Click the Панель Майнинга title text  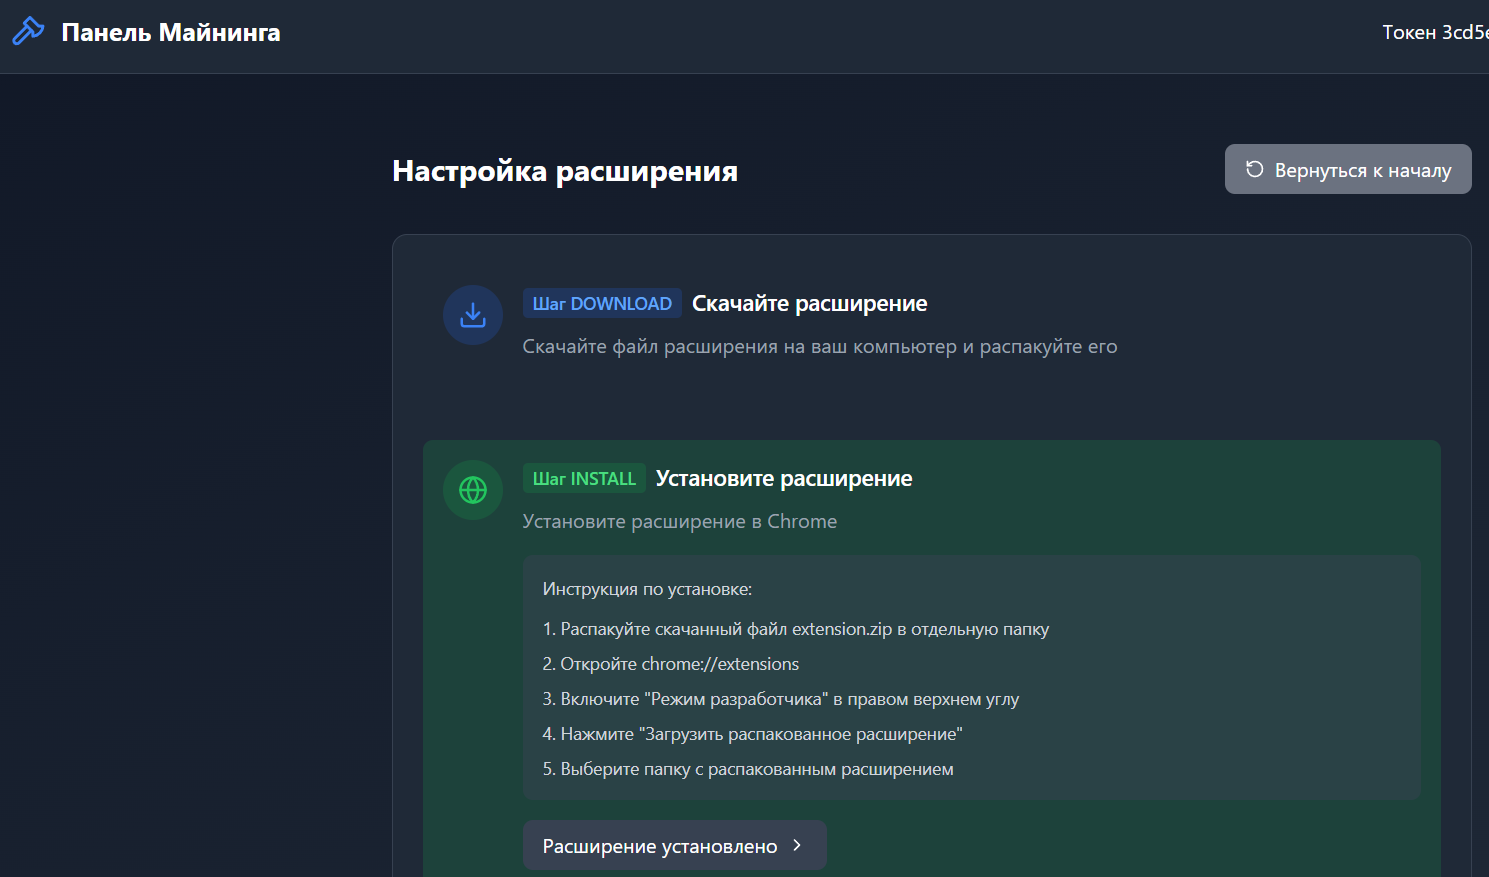171,31
